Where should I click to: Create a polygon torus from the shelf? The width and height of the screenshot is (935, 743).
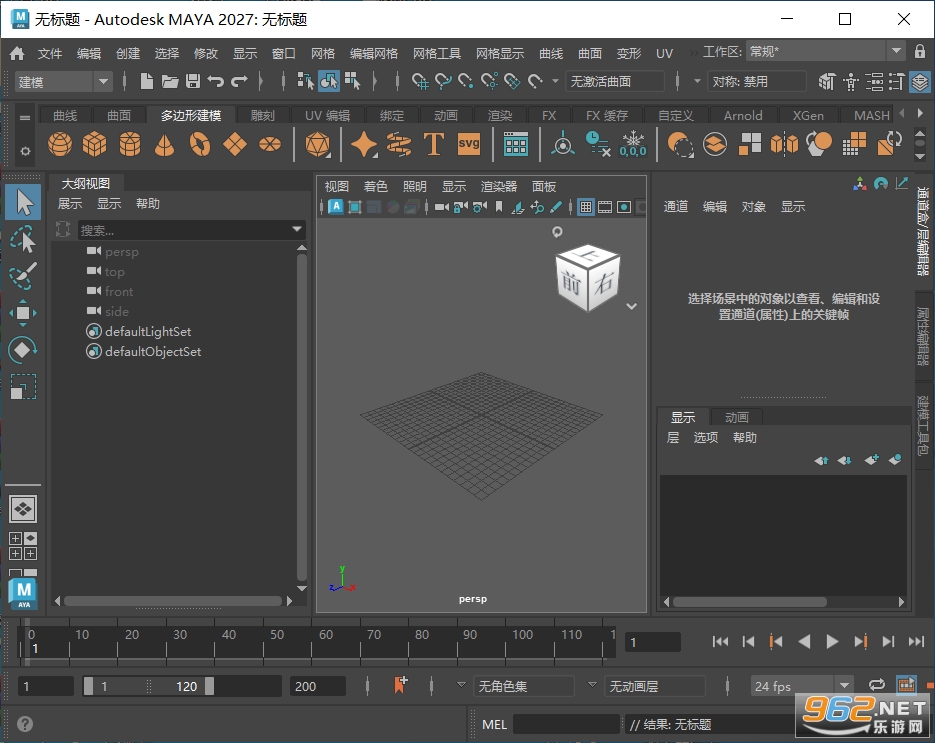[200, 144]
